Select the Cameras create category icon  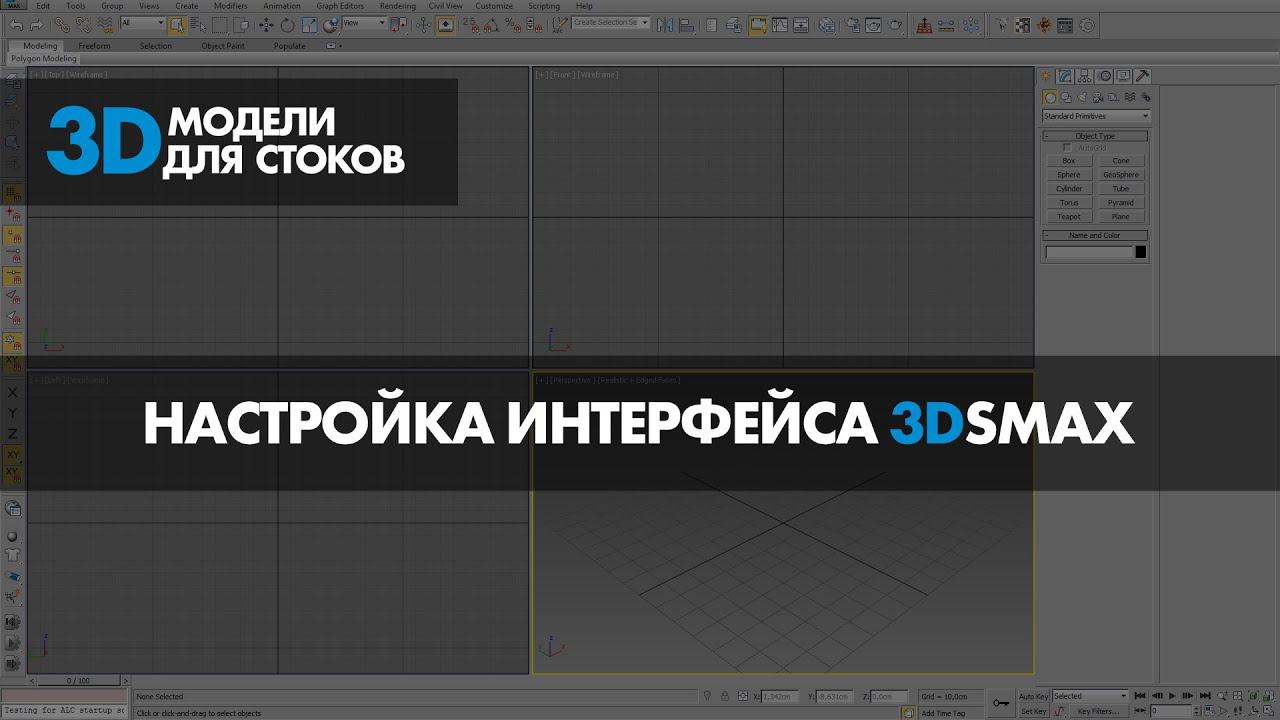tap(1098, 97)
